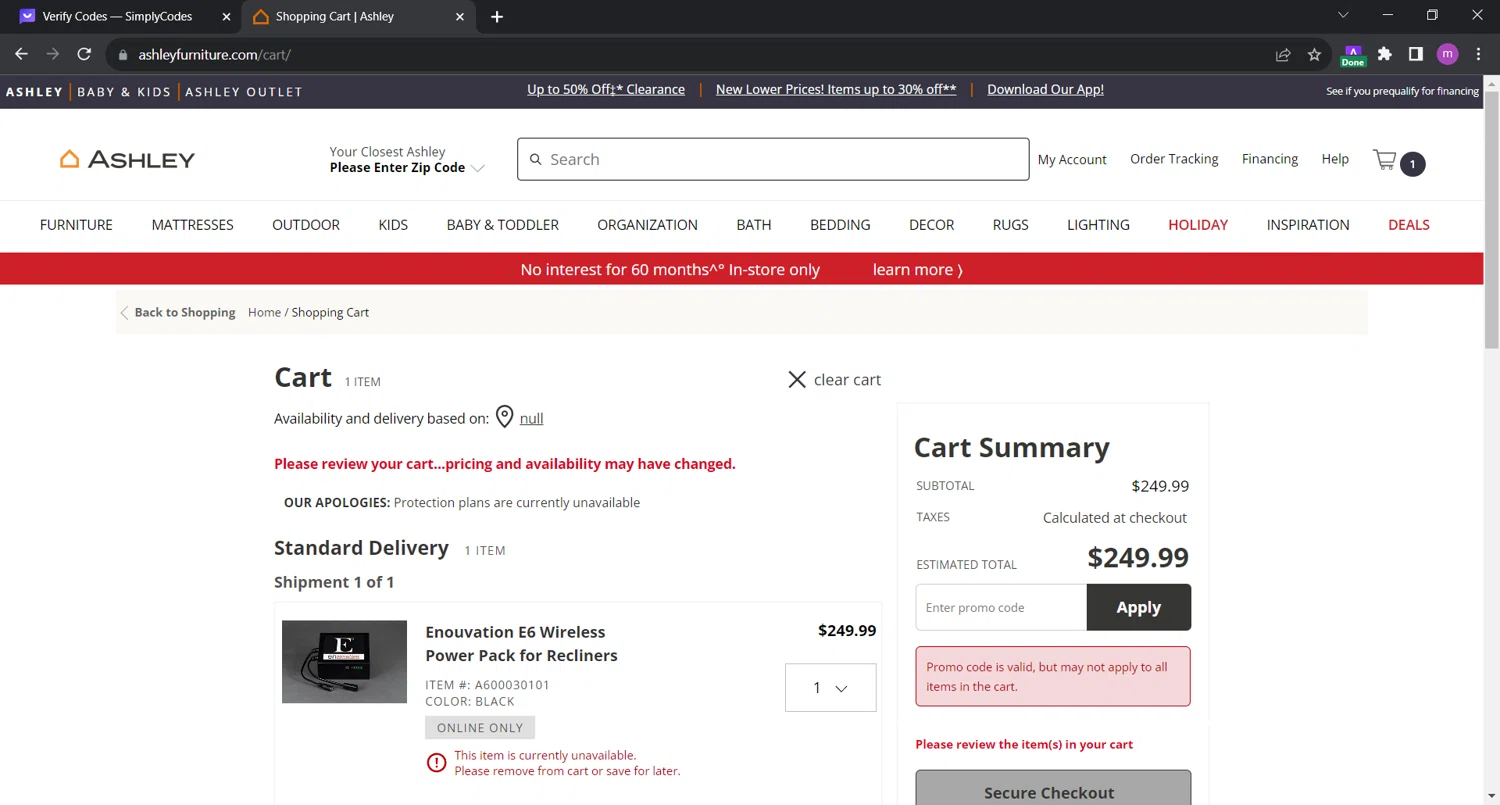Open the LIGHTING menu
This screenshot has width=1500, height=805.
[1098, 225]
